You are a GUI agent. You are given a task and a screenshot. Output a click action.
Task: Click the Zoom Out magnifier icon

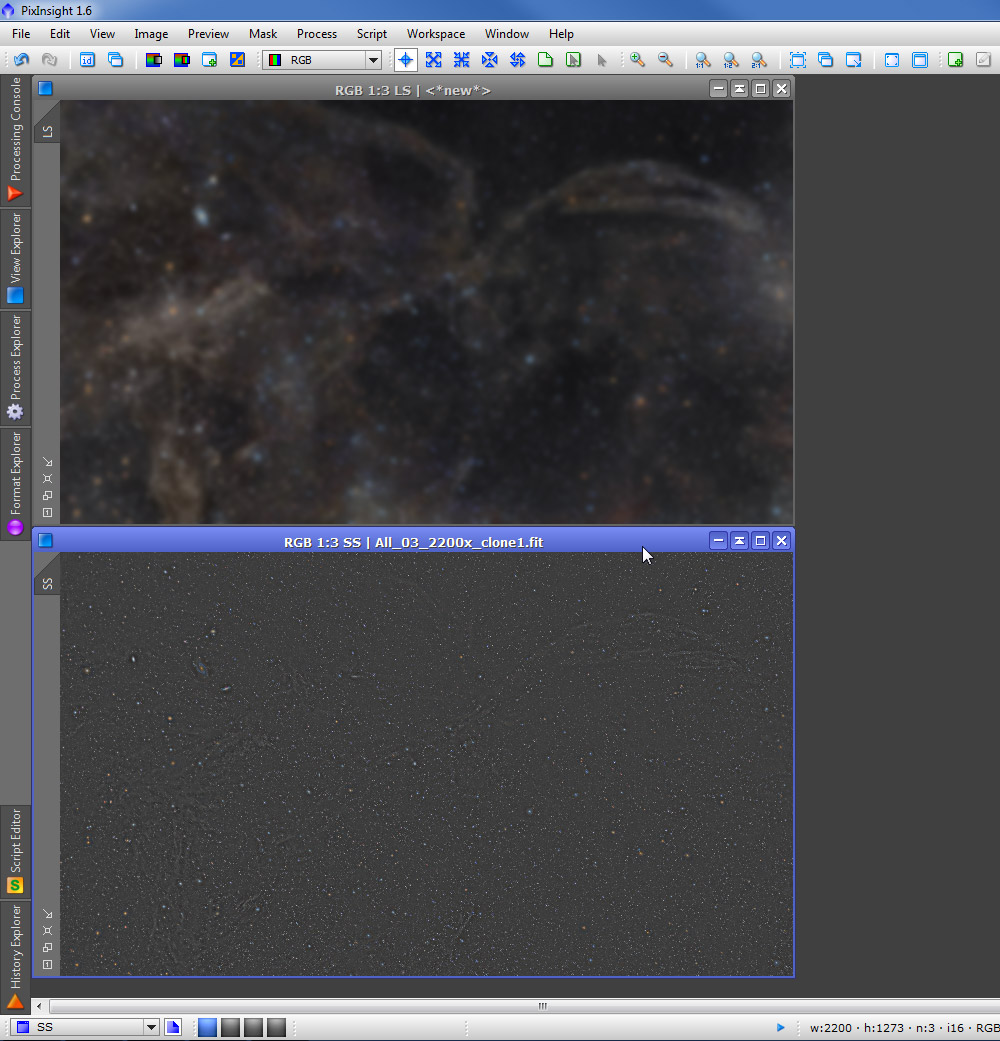[665, 60]
